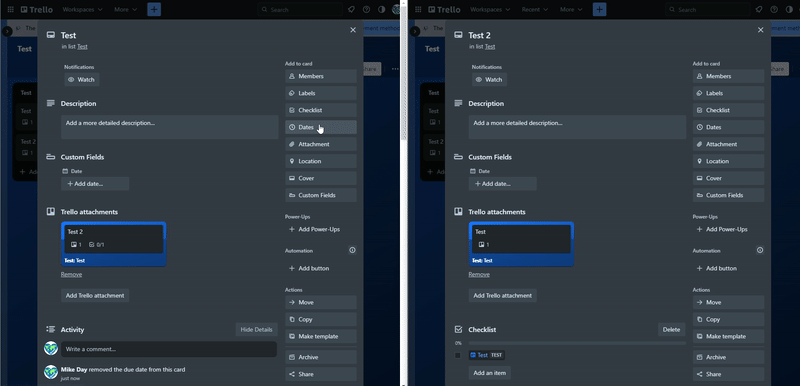Toggle the theme contrast icon in the right window
Screen dimensions: 800x386
pyautogui.click(x=789, y=10)
